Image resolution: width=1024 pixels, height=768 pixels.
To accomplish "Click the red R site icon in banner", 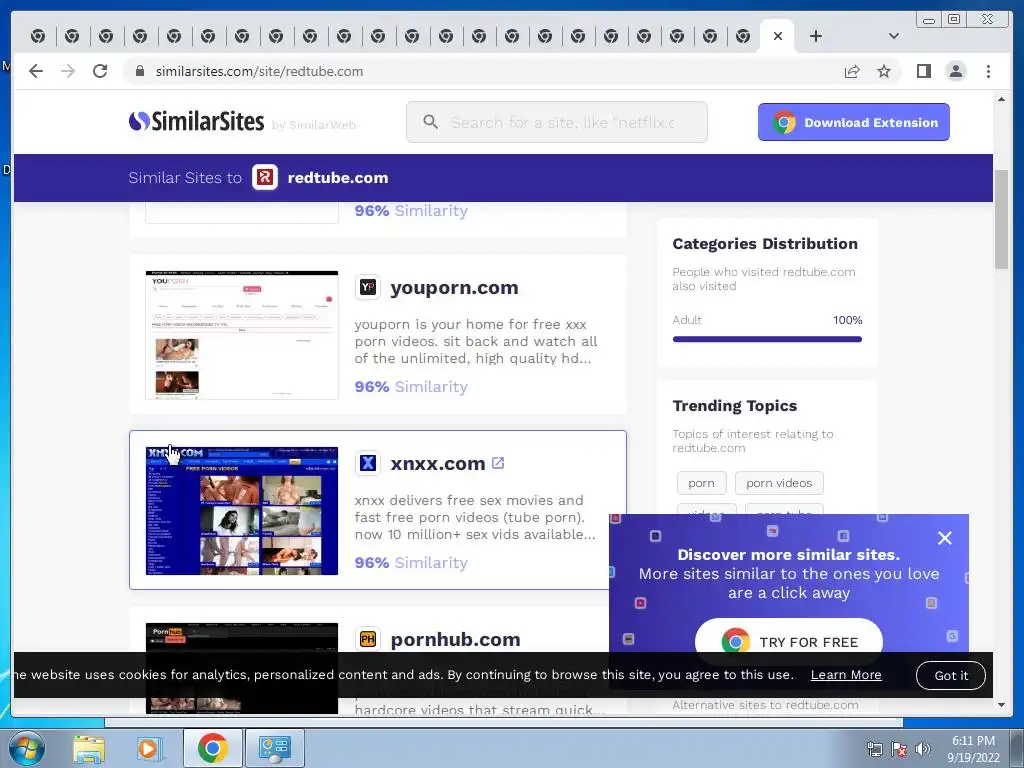I will [x=265, y=177].
